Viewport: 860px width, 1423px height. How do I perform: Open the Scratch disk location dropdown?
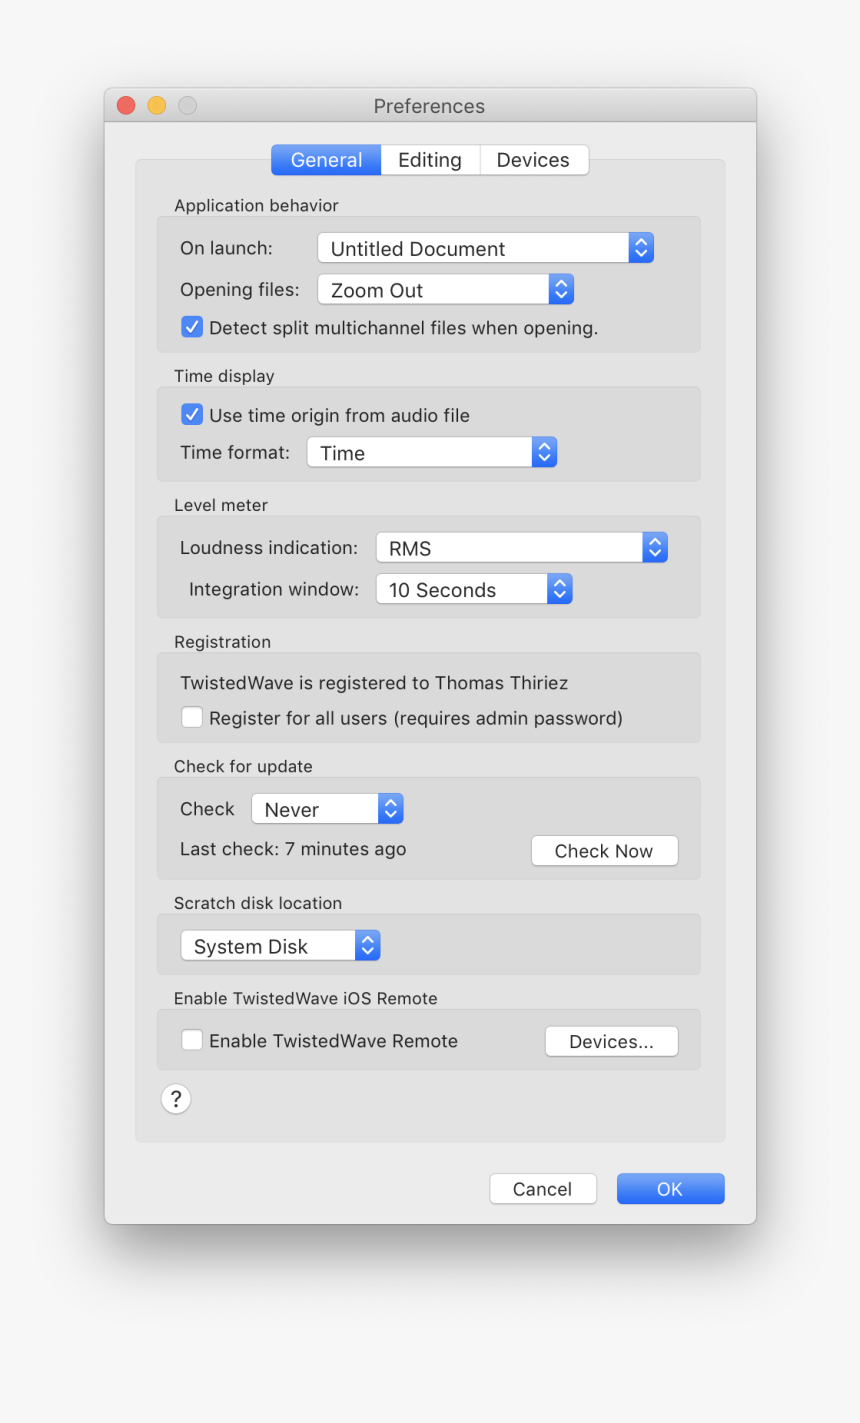[x=280, y=944]
